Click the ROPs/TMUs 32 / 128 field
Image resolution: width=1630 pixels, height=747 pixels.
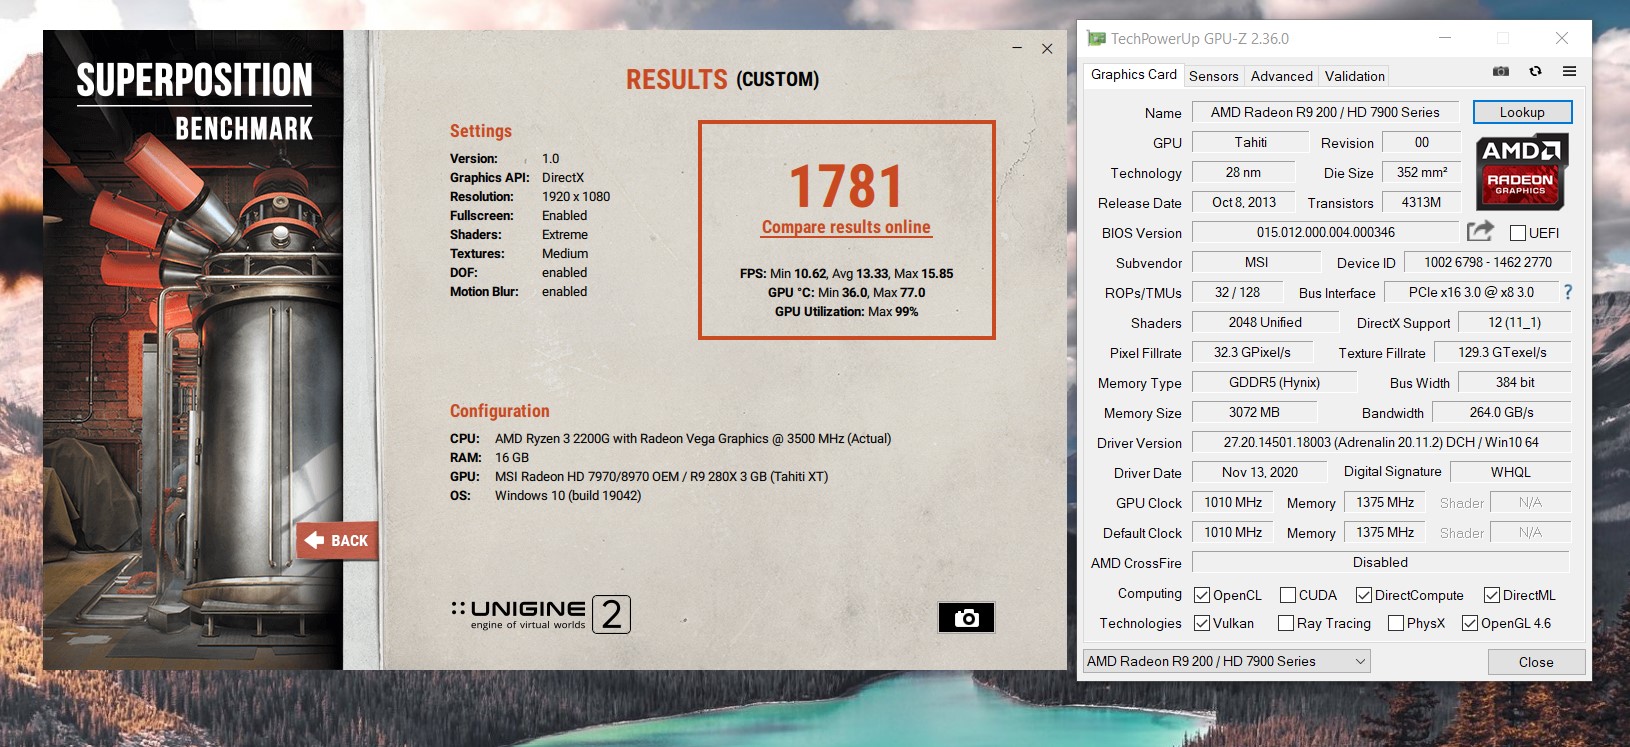coord(1237,292)
